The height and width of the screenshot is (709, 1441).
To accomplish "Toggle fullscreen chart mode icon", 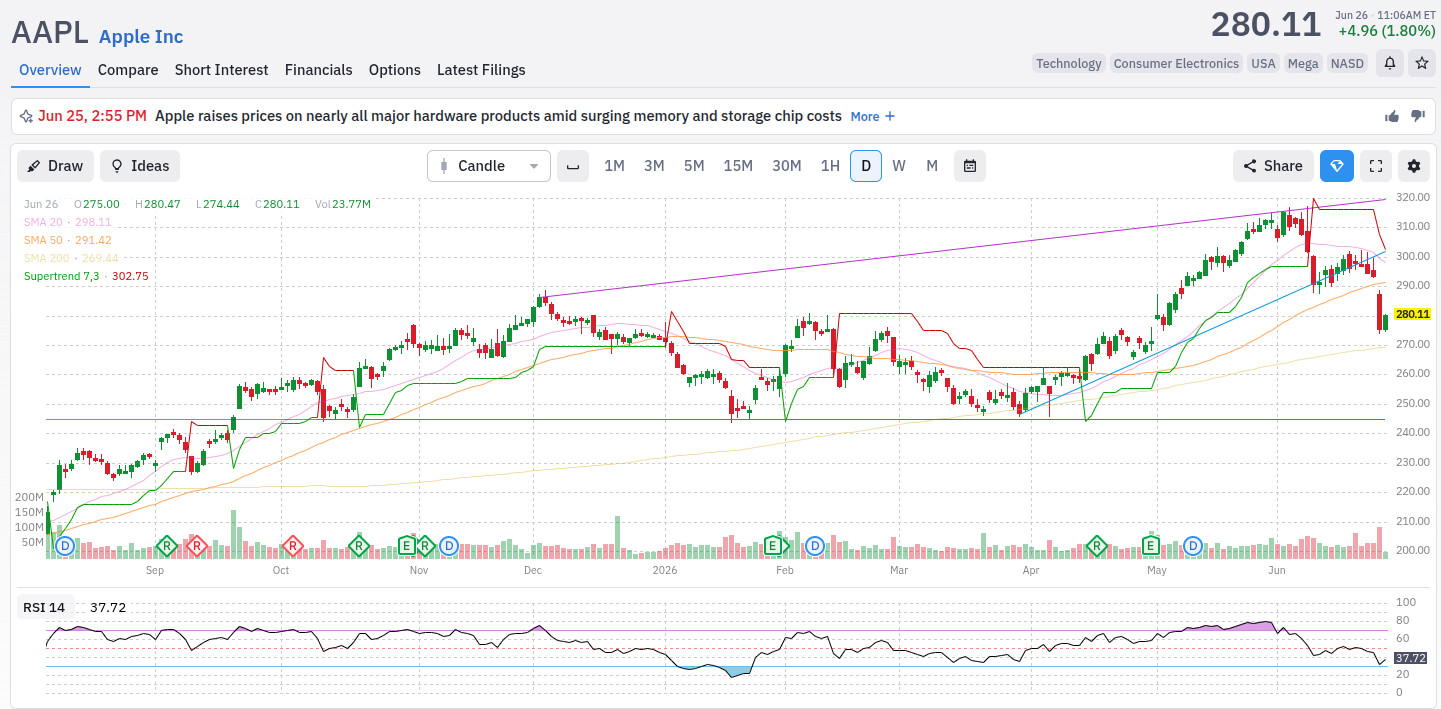I will pyautogui.click(x=1376, y=166).
